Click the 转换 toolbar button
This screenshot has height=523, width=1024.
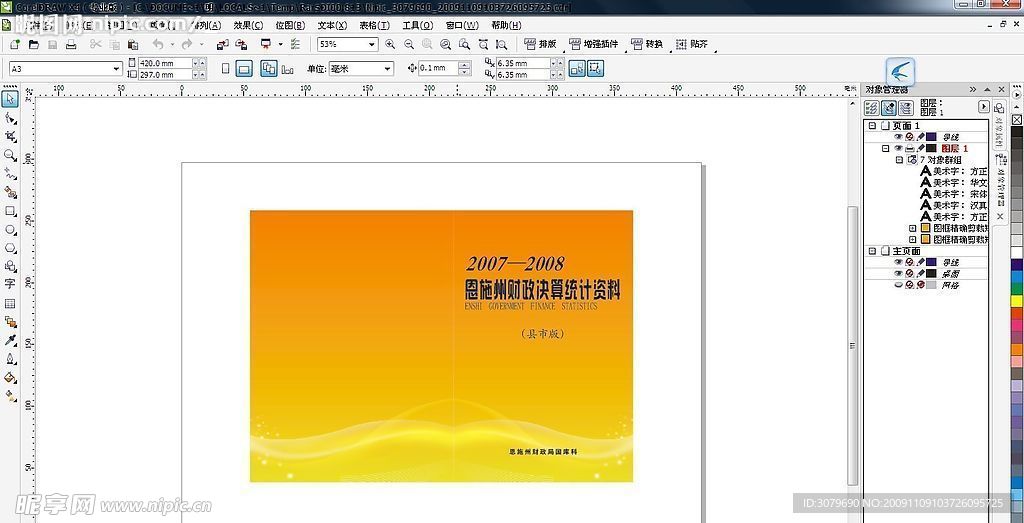pyautogui.click(x=647, y=44)
